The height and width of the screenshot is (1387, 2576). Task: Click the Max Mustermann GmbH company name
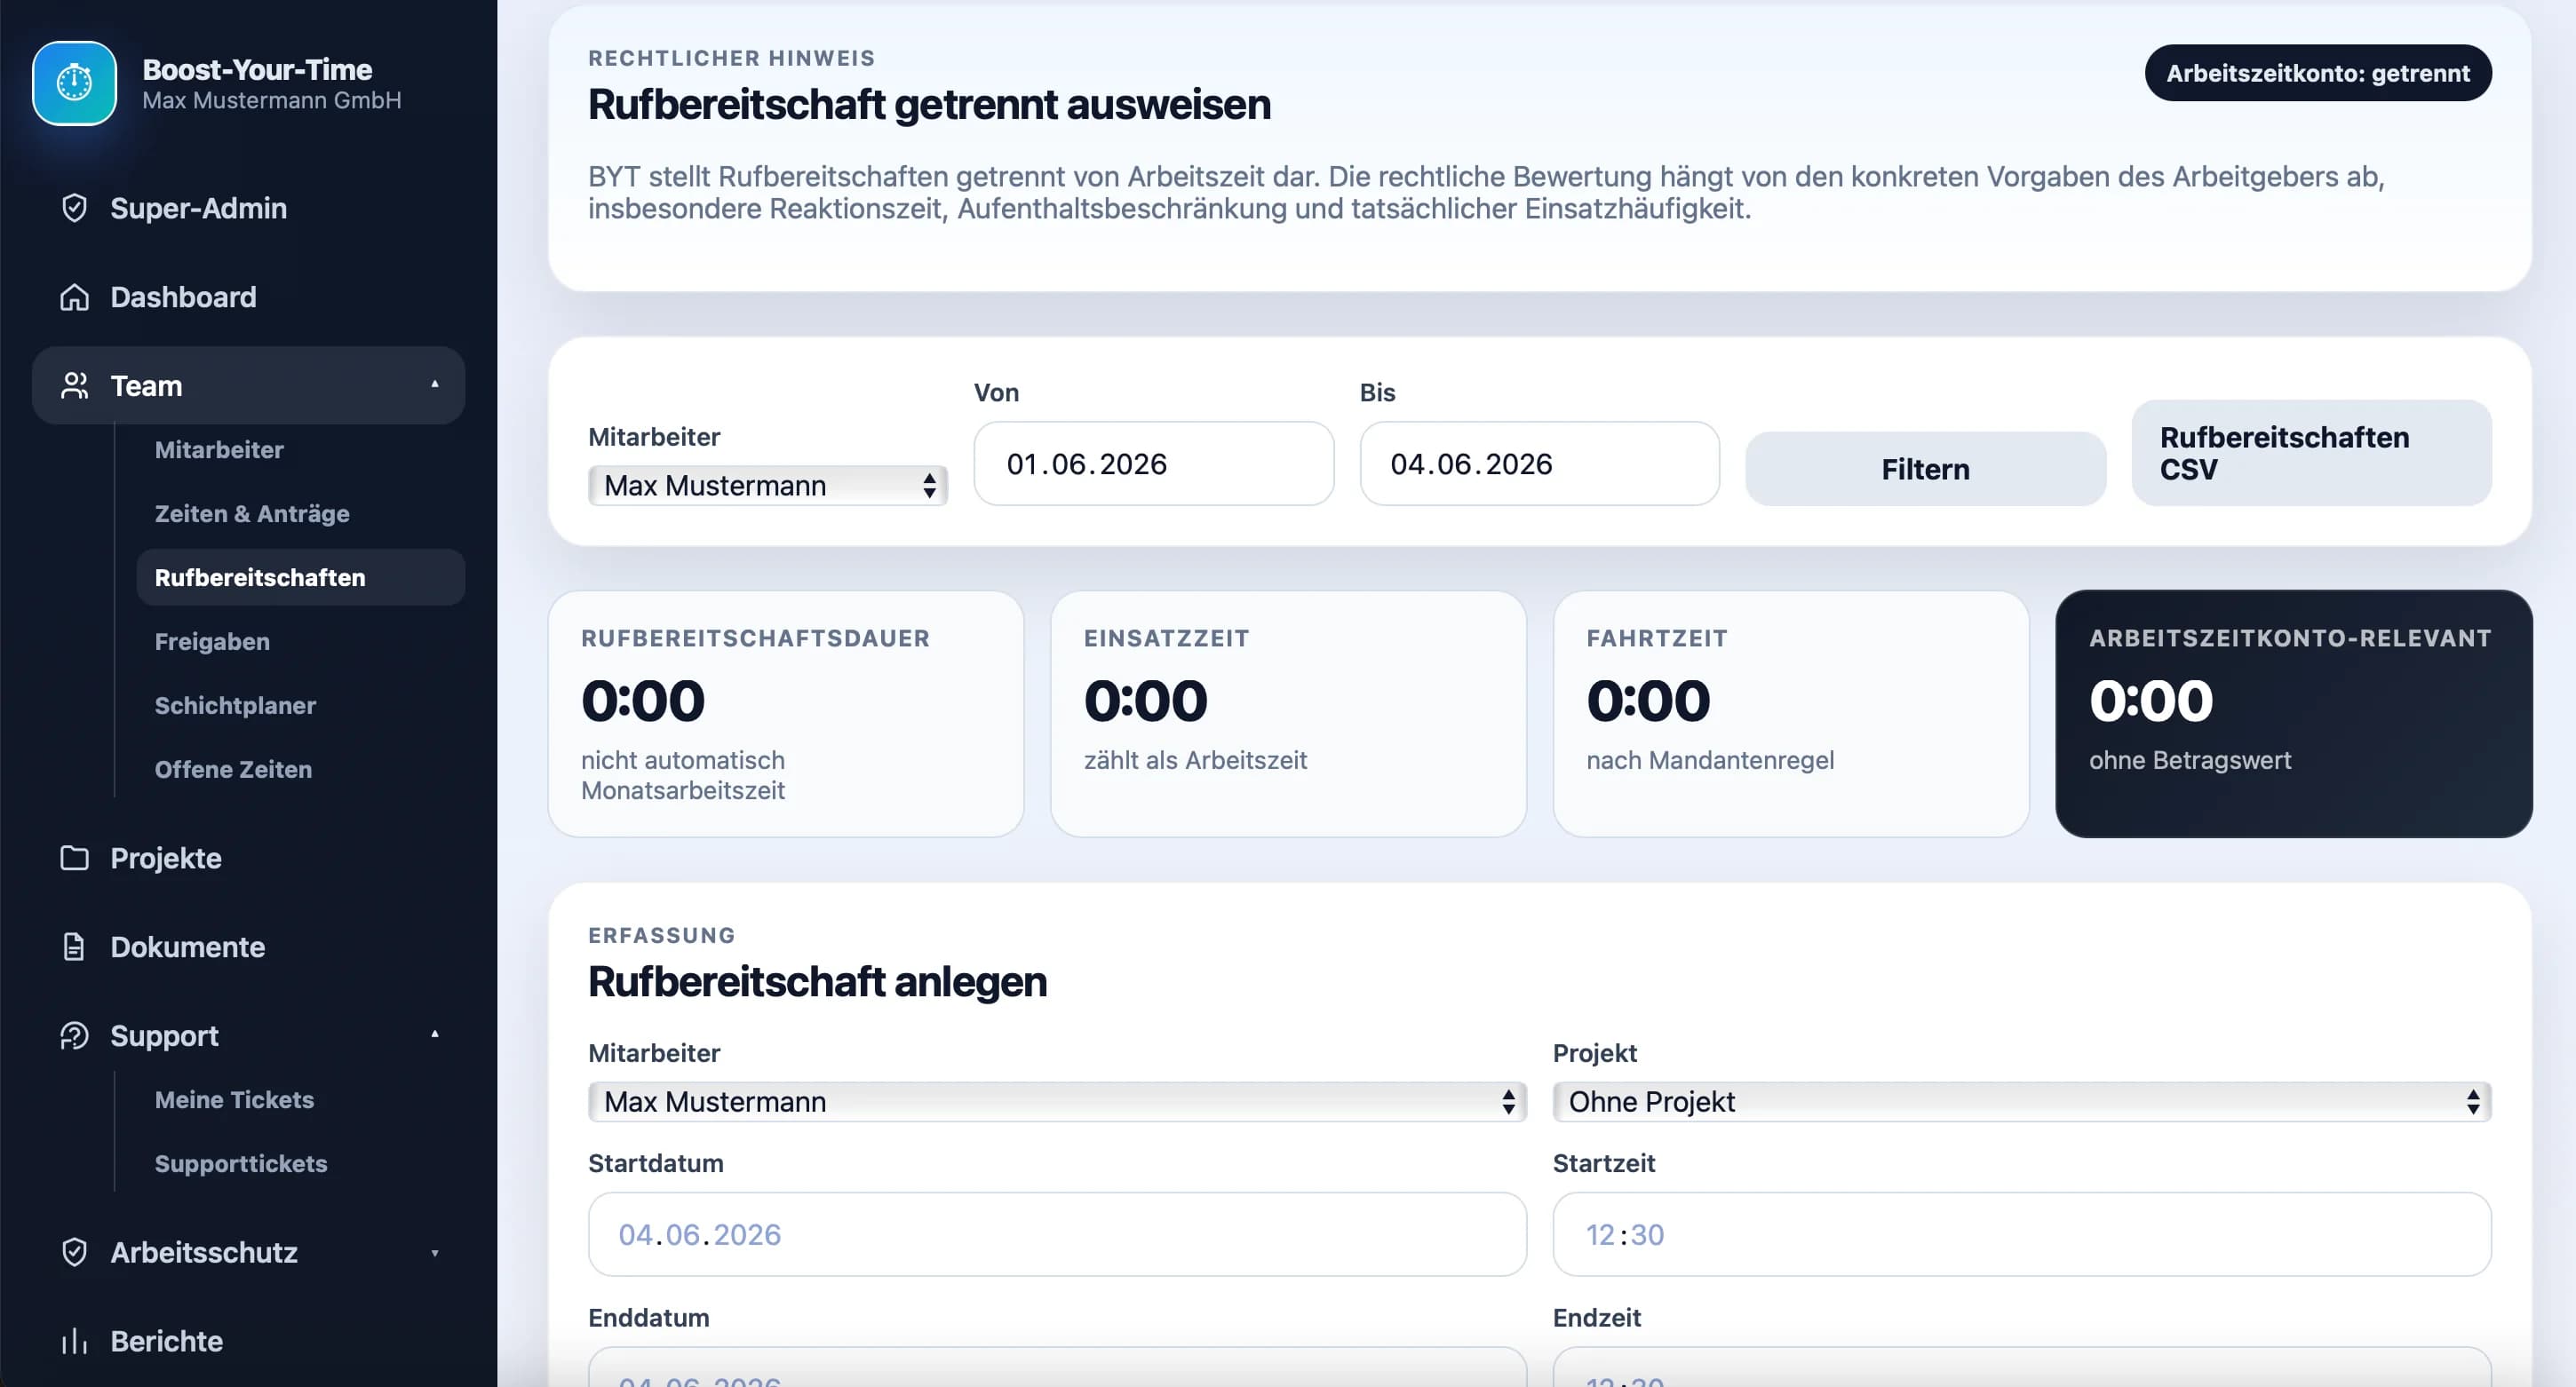(x=271, y=101)
